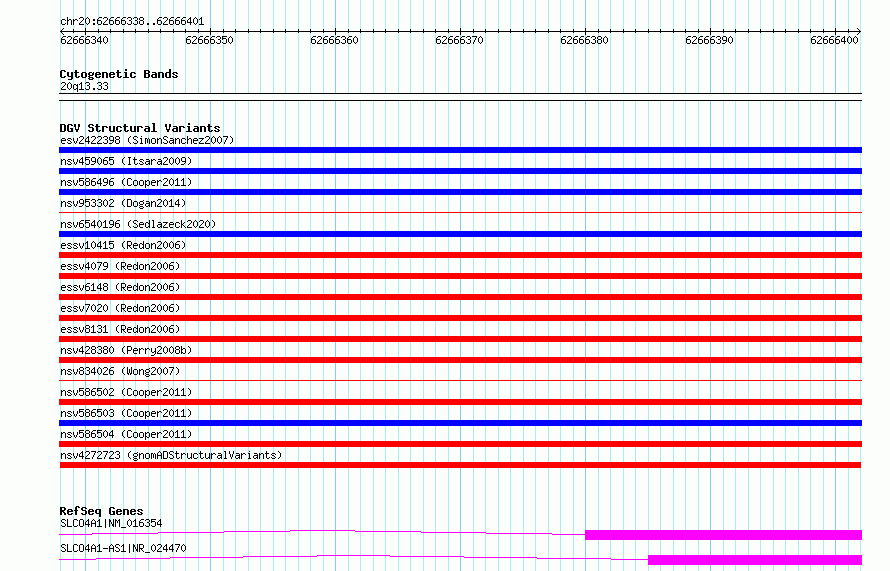Select the 20q13.33 band label
This screenshot has width=890, height=571.
84,86
